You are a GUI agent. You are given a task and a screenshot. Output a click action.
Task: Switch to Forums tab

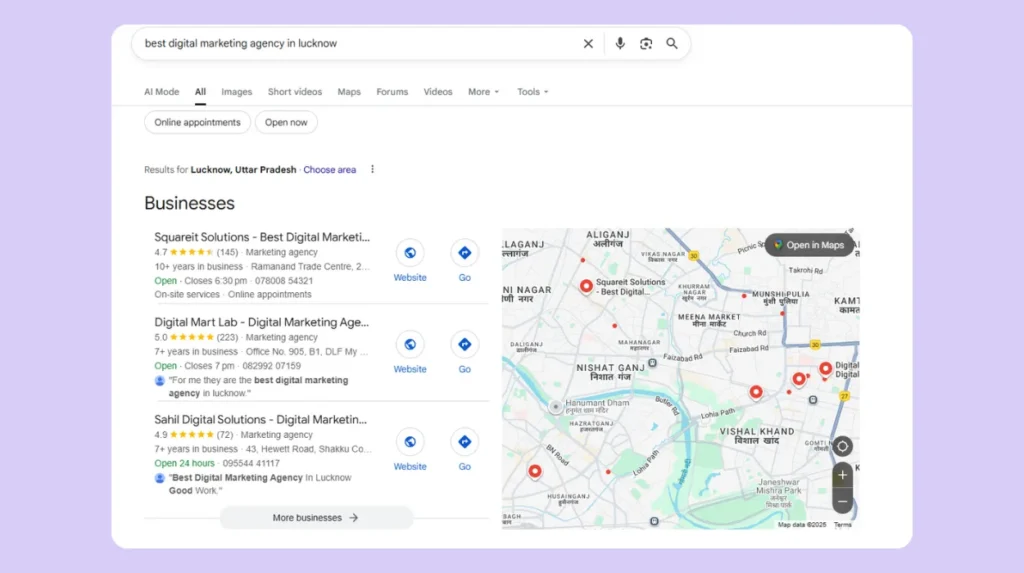392,92
